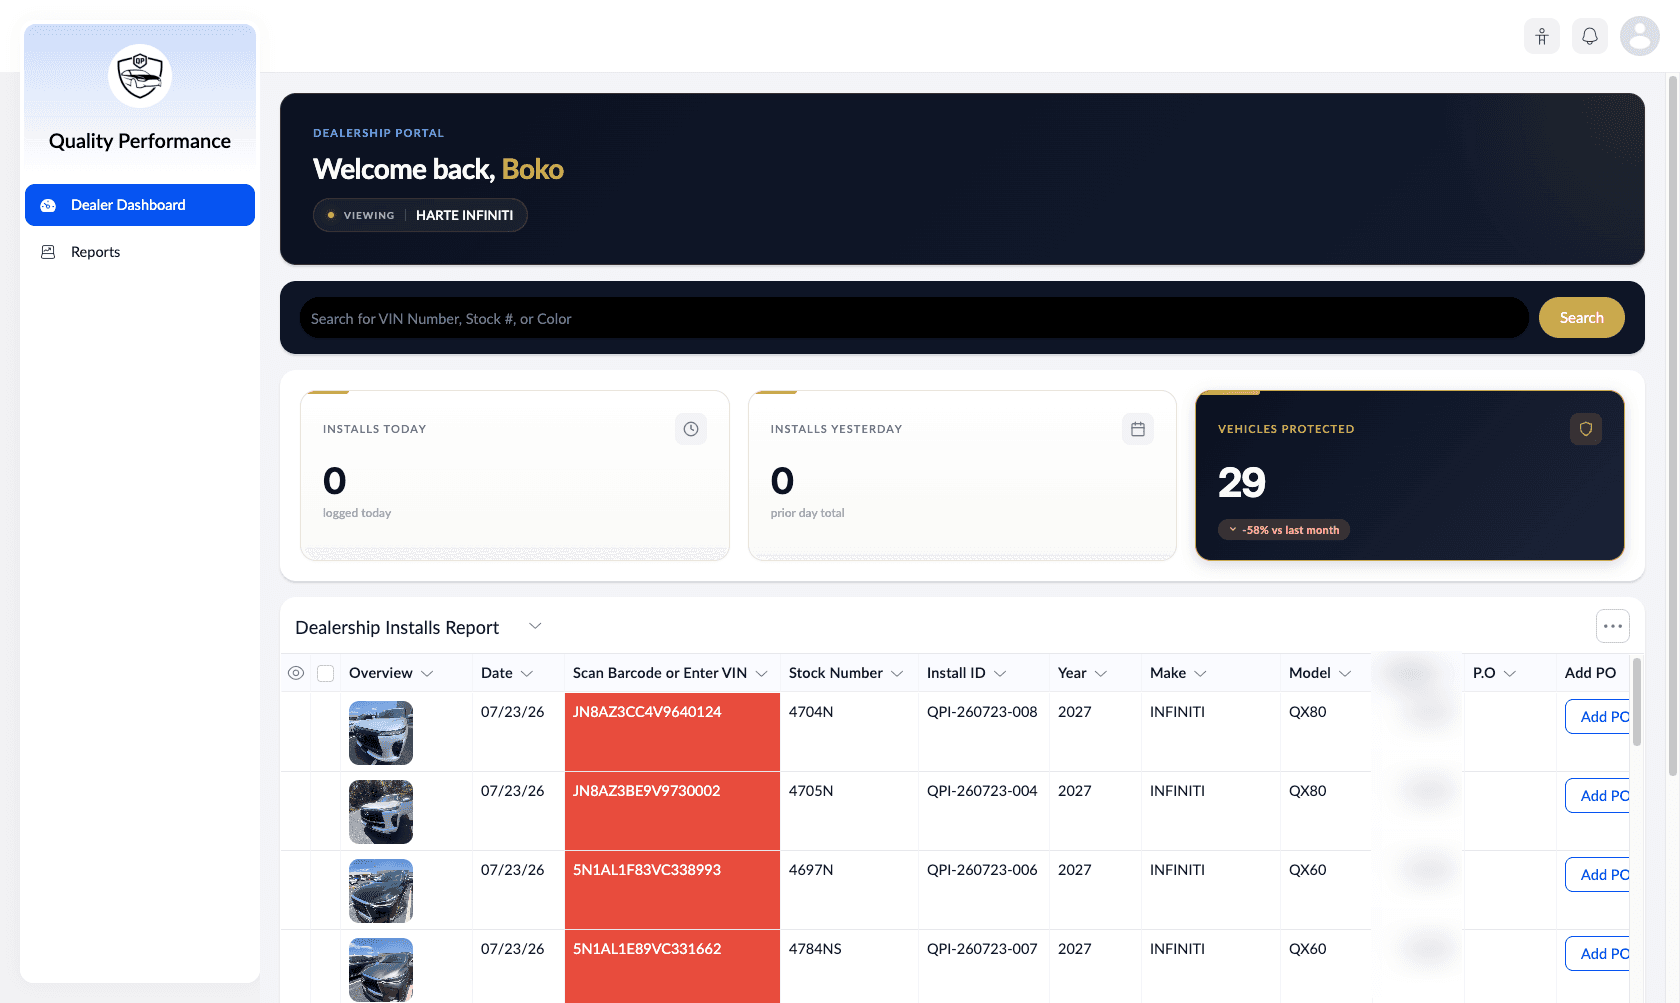Open the user profile avatar

tap(1640, 36)
